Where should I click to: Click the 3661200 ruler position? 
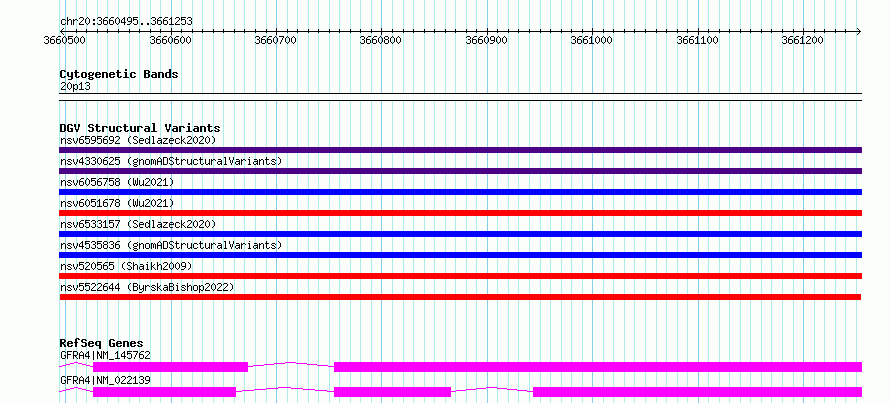tap(803, 40)
